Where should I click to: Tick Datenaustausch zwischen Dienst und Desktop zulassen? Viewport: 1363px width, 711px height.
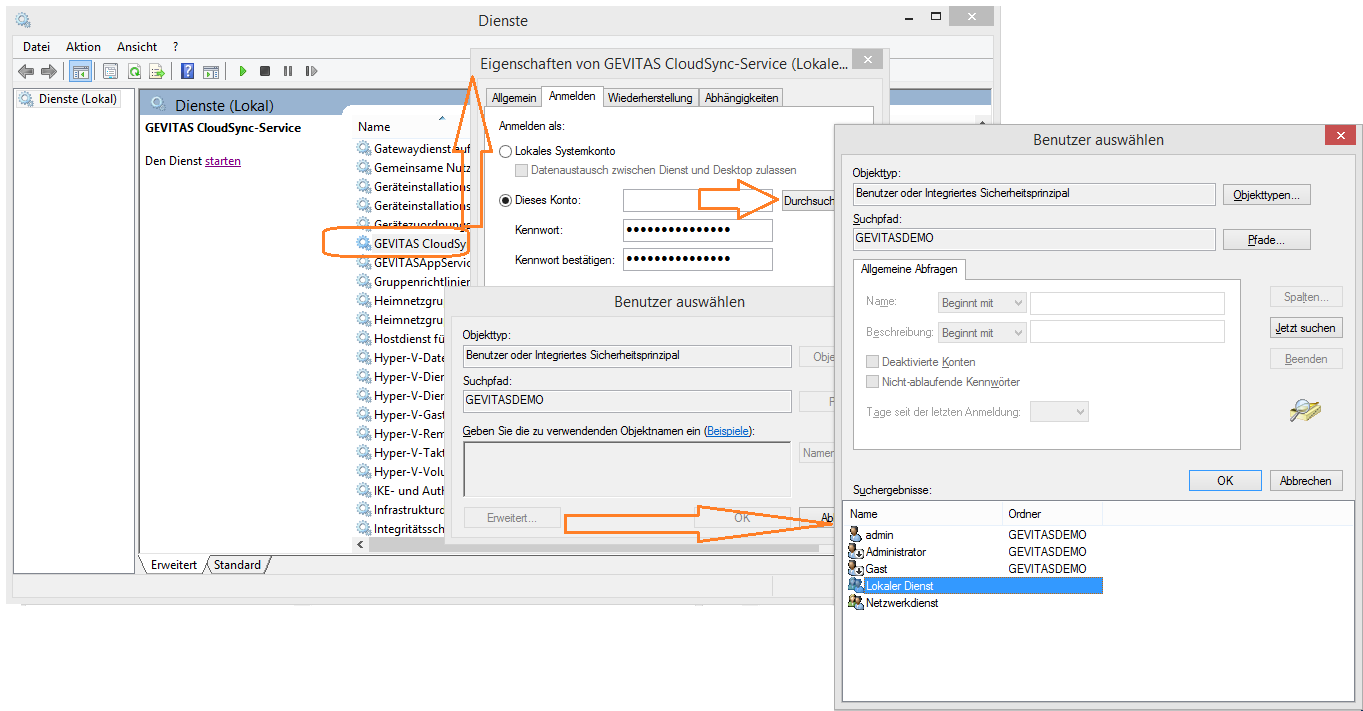(x=521, y=170)
